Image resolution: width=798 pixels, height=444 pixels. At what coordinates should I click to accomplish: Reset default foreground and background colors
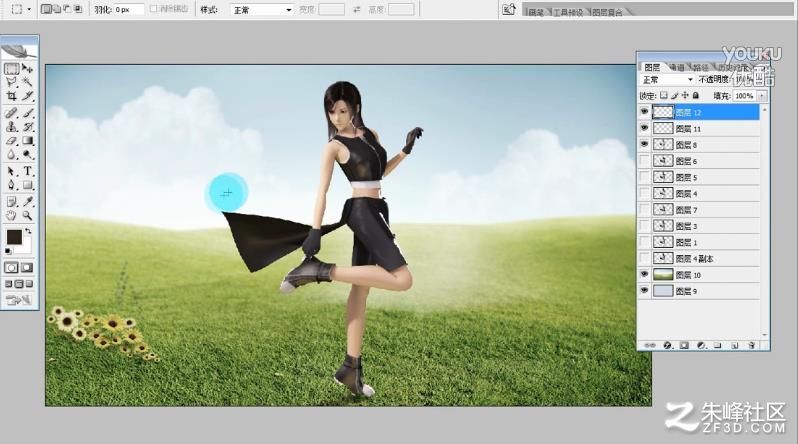tap(8, 251)
